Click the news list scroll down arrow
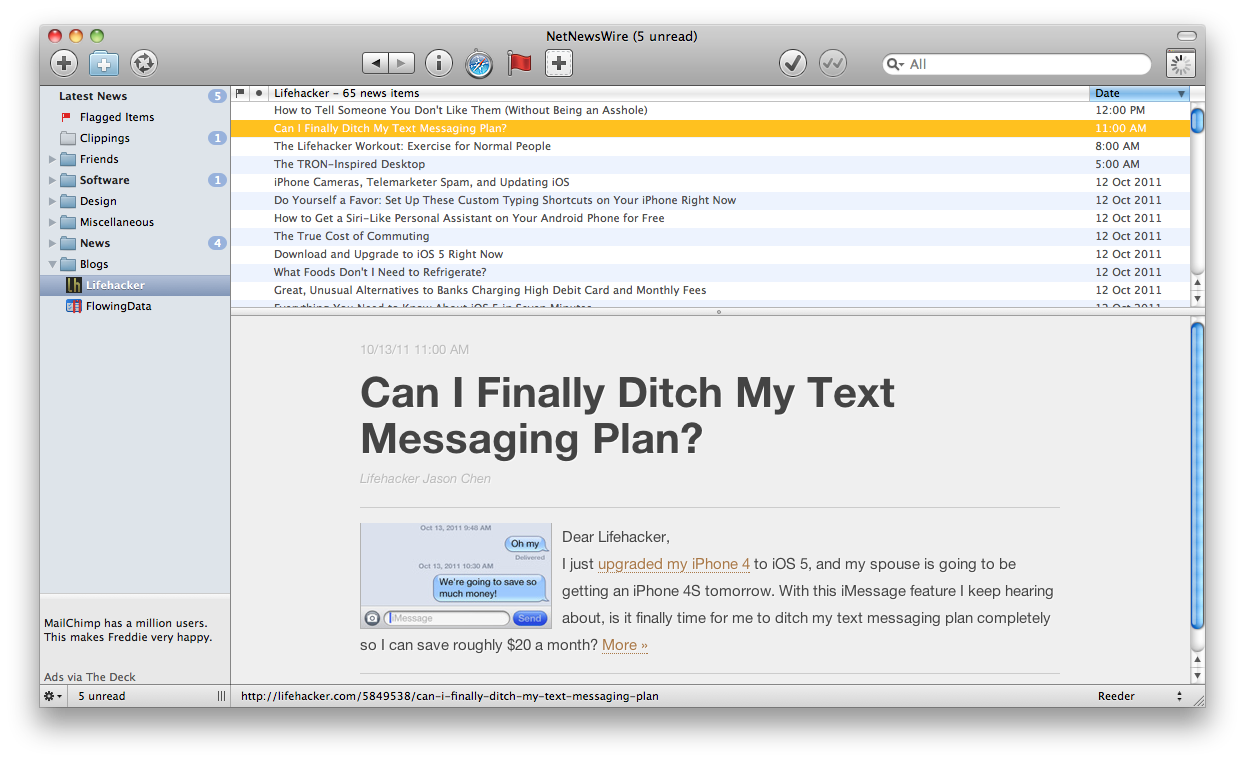The image size is (1245, 762). [x=1197, y=298]
